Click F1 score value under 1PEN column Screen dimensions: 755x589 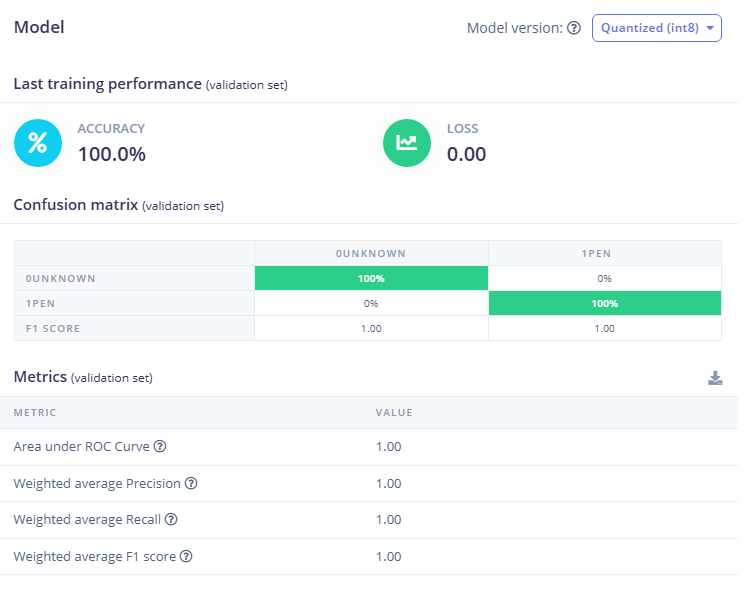604,328
